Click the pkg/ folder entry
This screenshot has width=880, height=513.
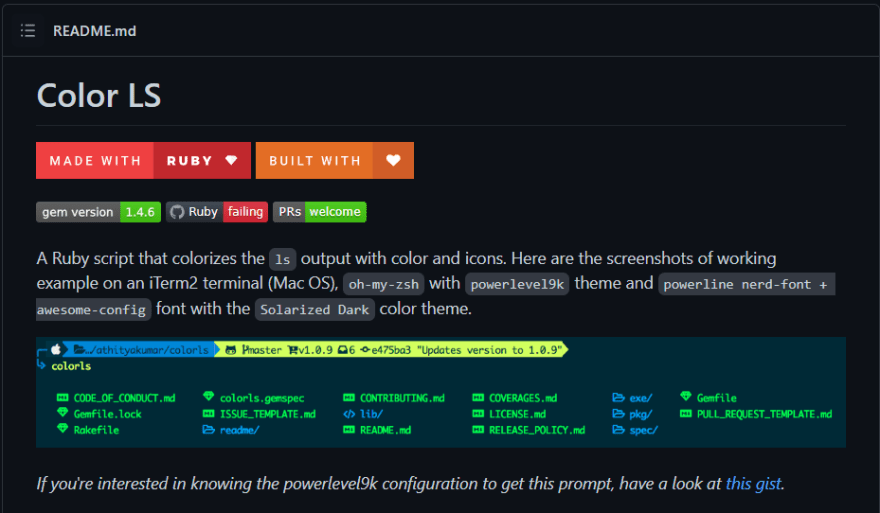[640, 414]
